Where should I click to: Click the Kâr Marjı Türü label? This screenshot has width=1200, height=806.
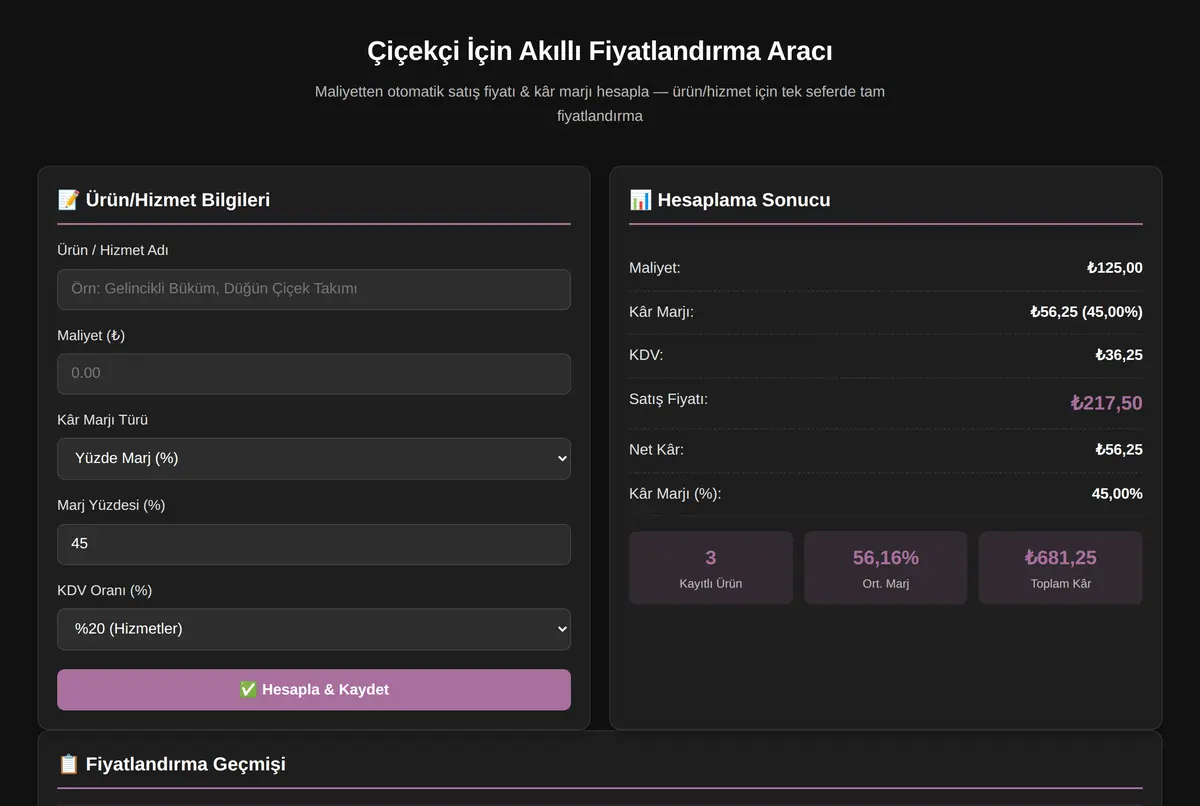(x=103, y=420)
